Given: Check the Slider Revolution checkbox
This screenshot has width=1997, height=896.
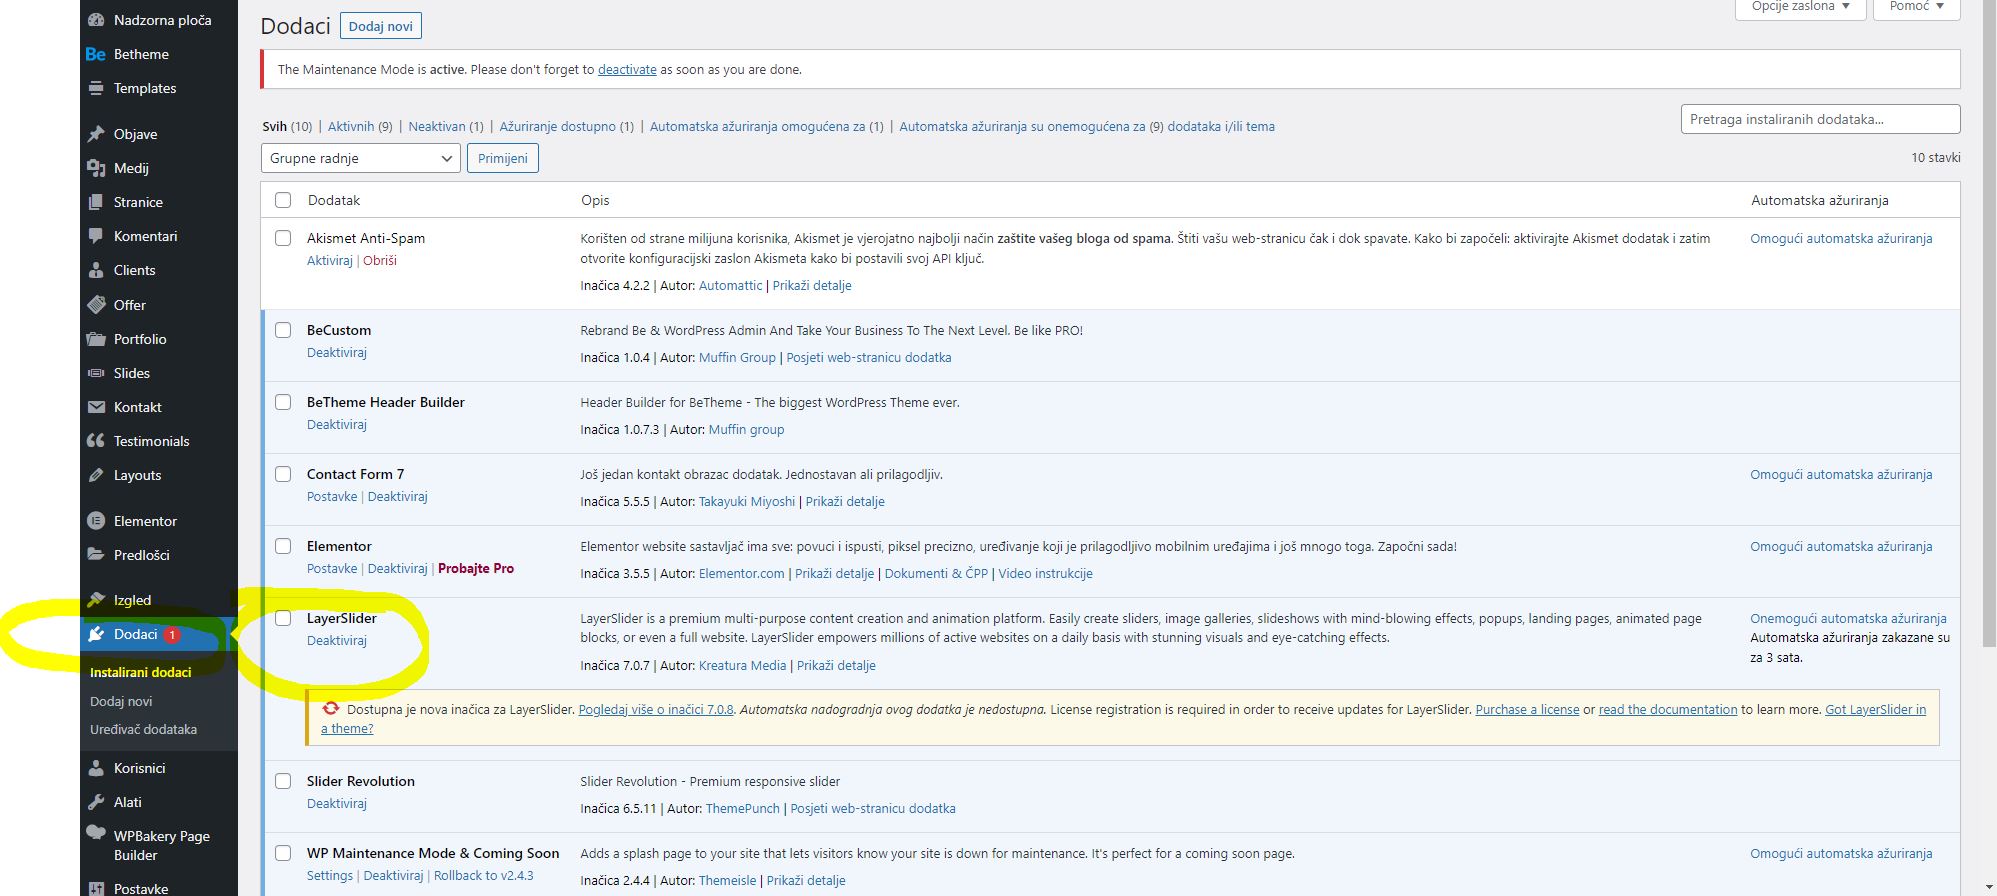Looking at the screenshot, I should [283, 781].
